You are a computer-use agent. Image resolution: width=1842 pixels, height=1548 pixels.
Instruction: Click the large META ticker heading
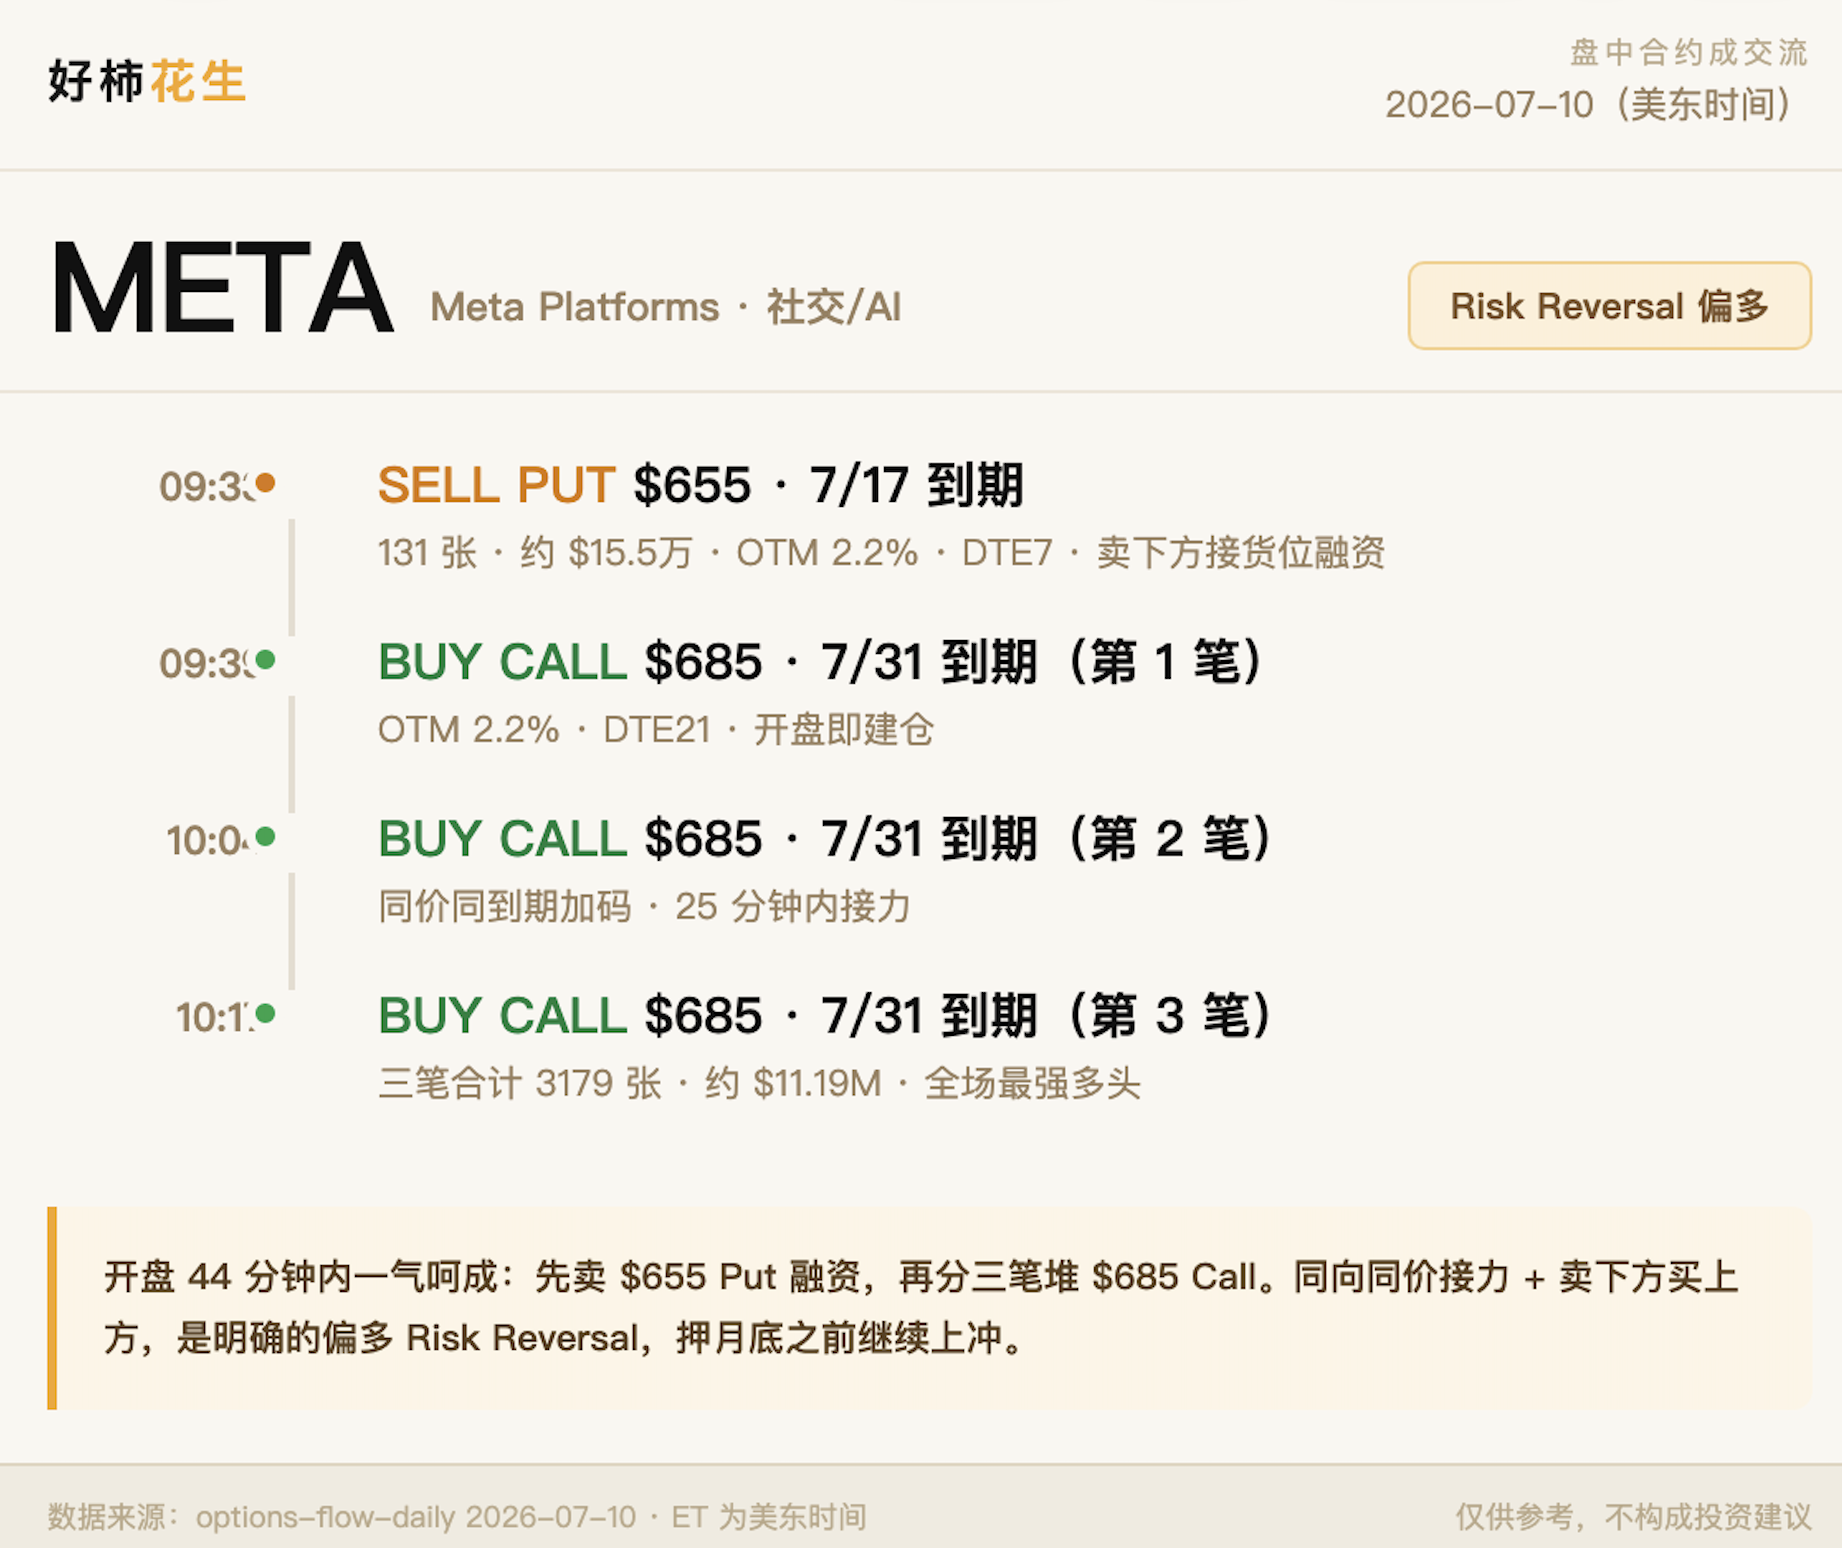tap(221, 288)
